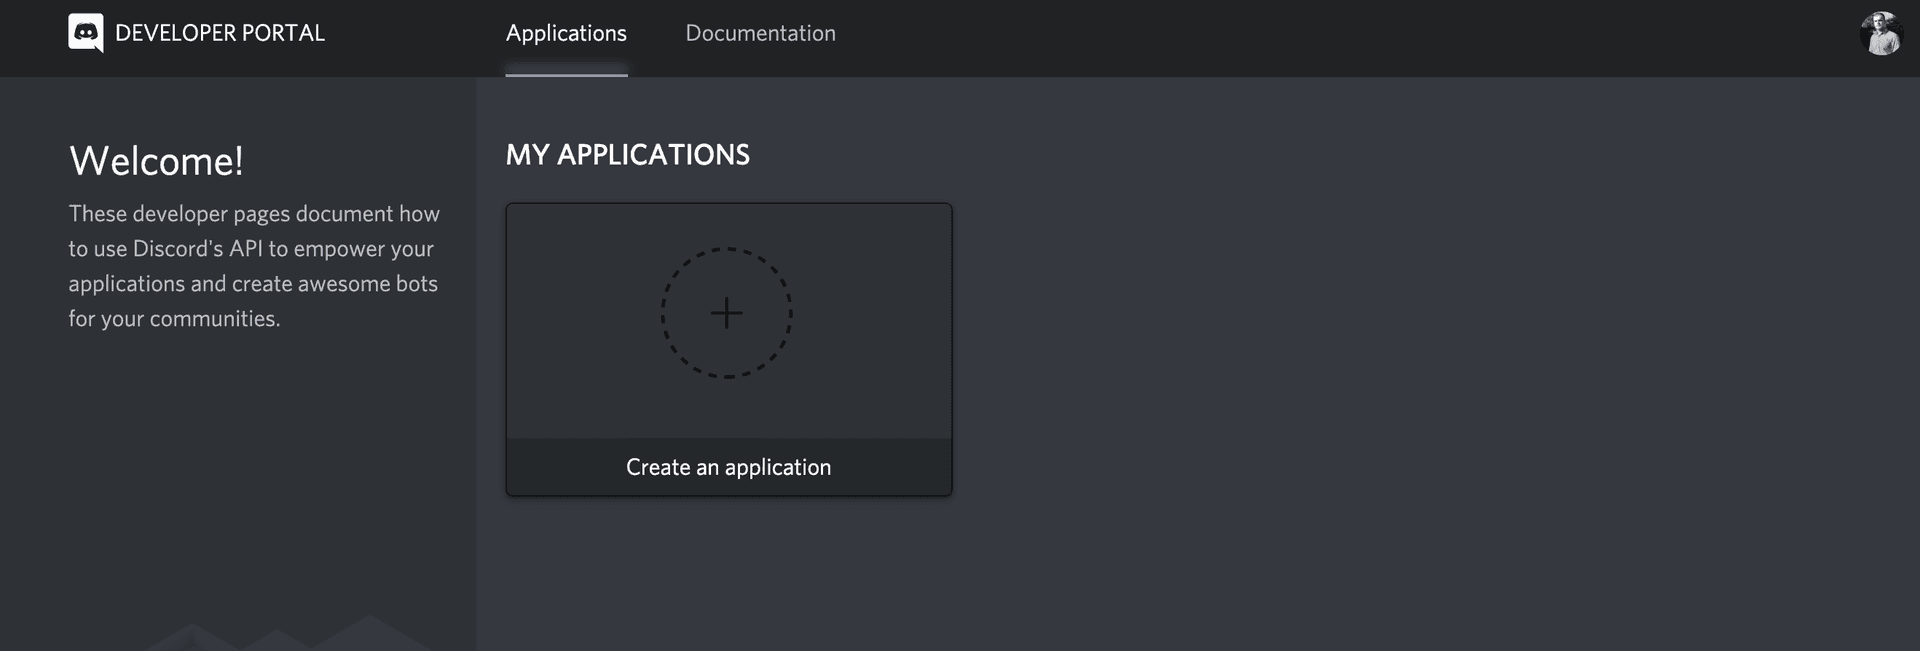Click "for your communities." in the sidebar

click(x=174, y=319)
